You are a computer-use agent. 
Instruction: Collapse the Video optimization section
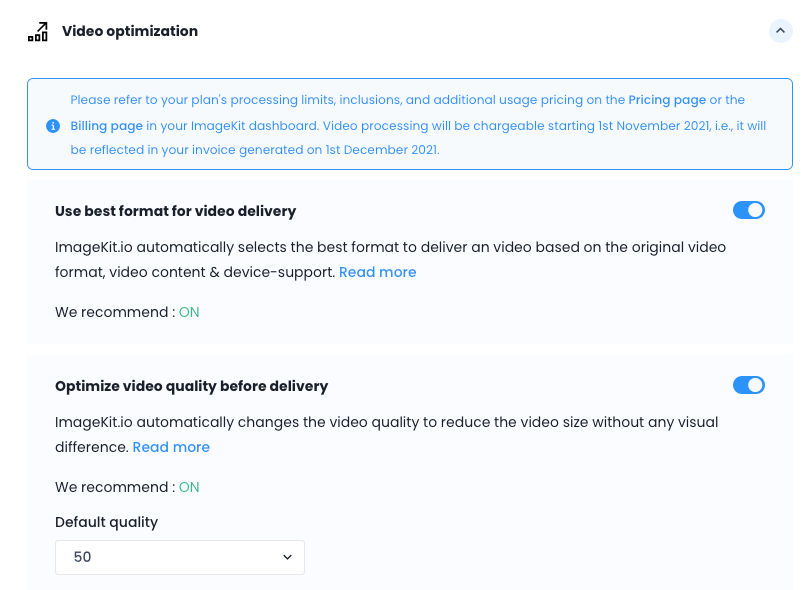pos(780,31)
